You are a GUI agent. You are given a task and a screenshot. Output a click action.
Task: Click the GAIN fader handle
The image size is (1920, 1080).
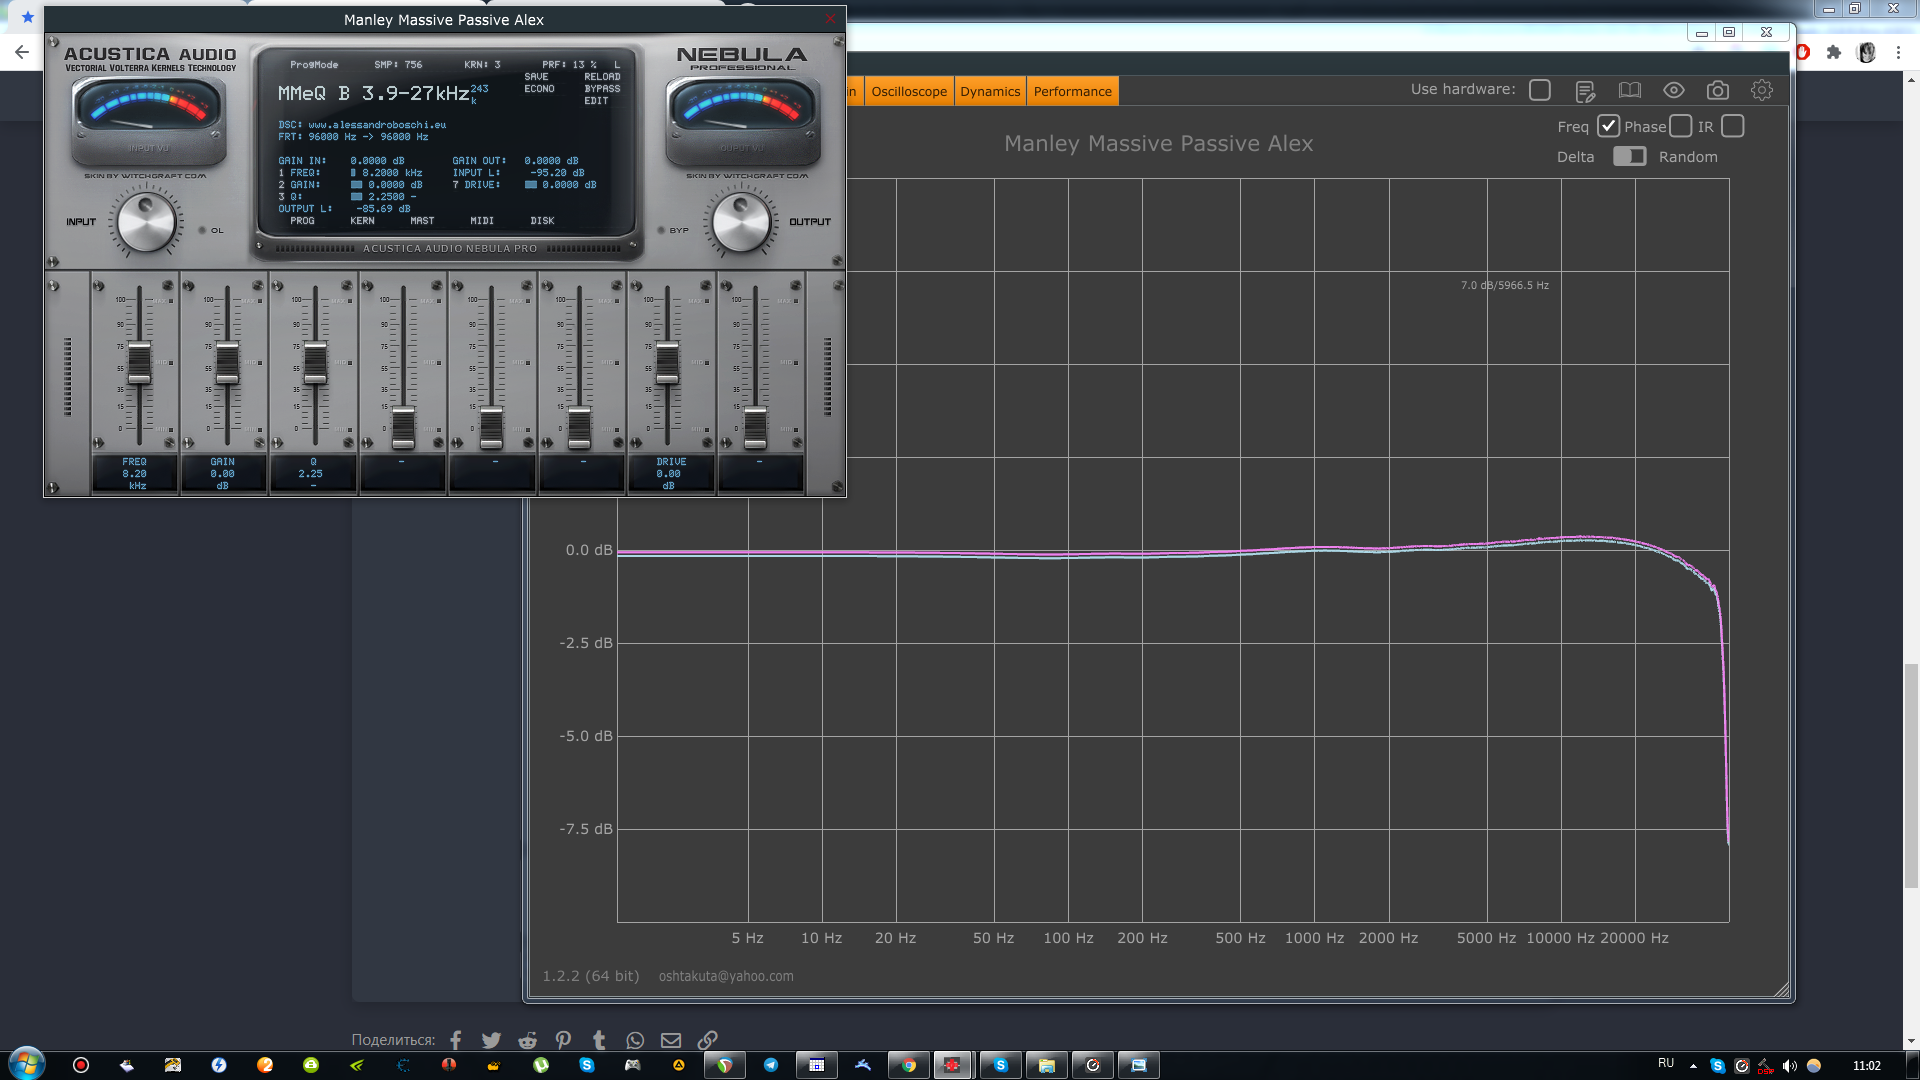(227, 363)
